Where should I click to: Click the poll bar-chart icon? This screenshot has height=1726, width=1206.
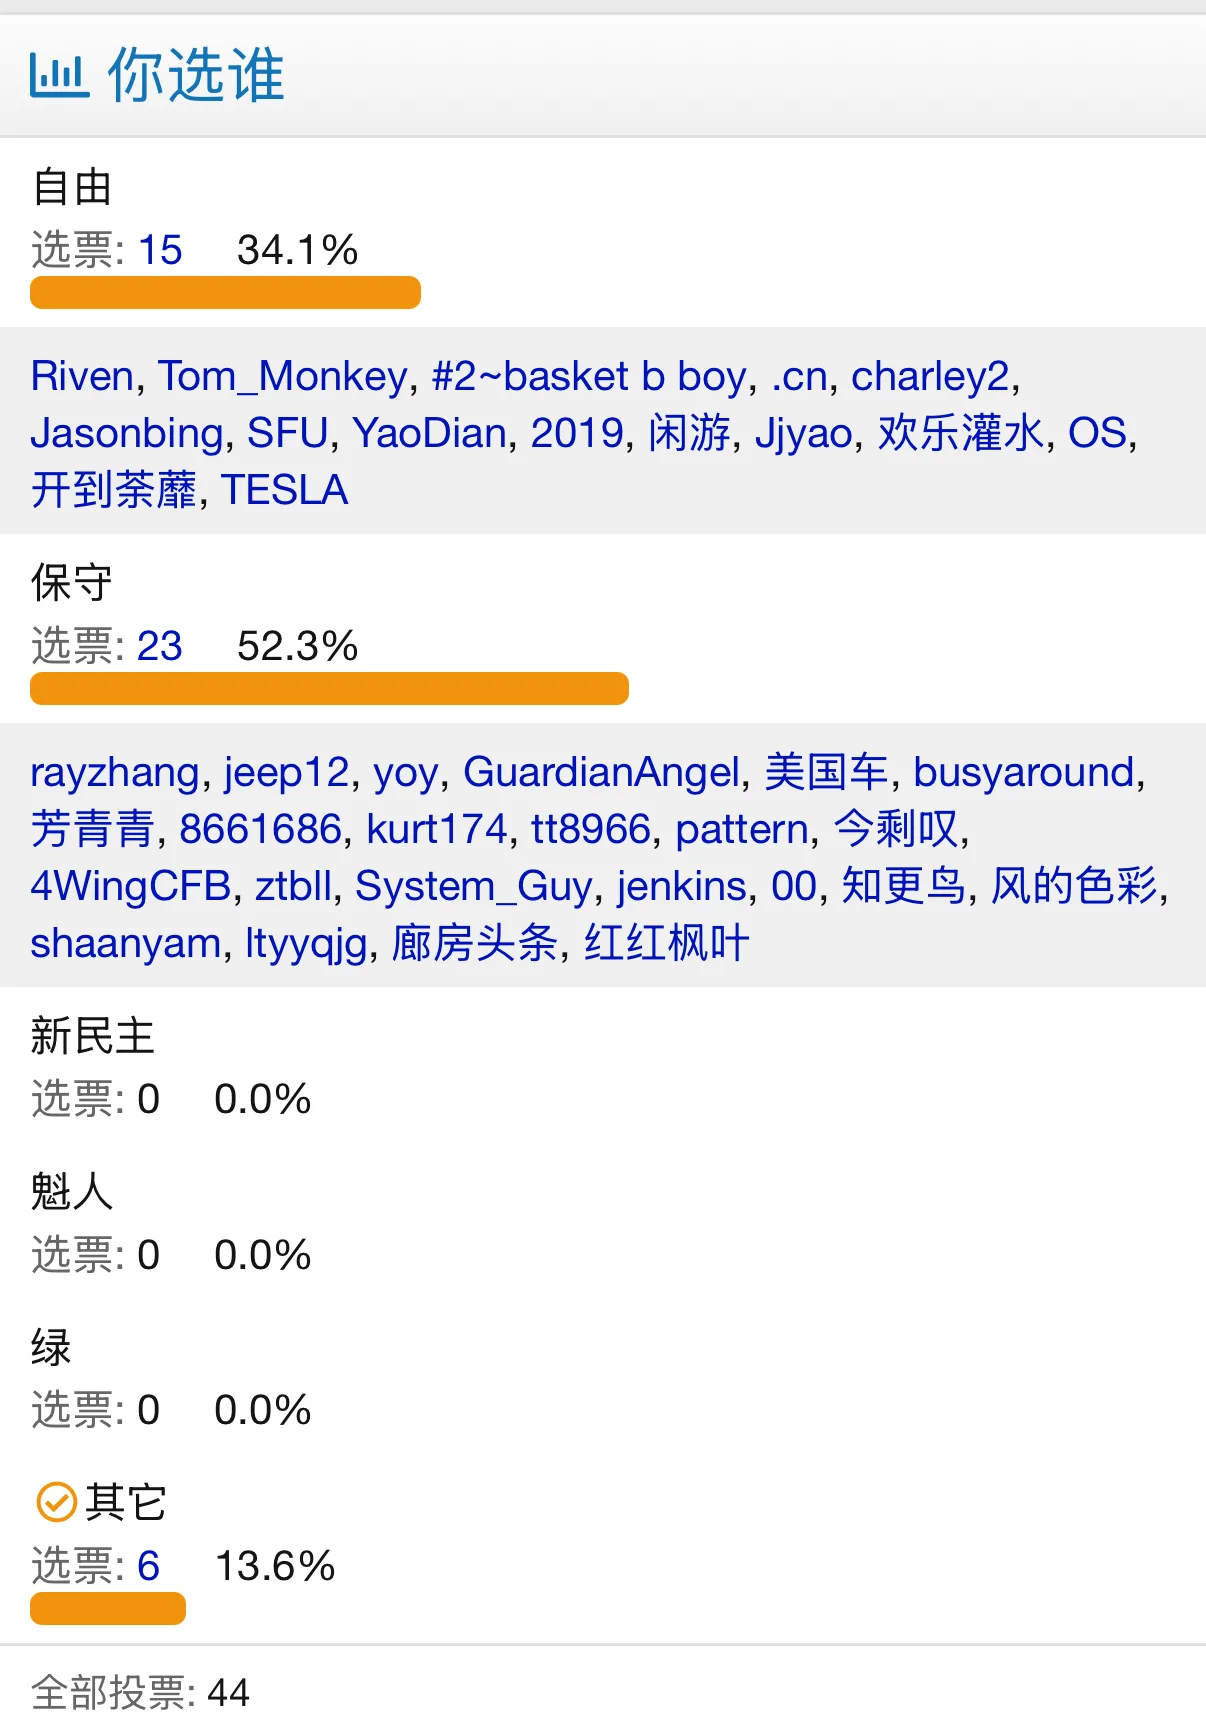click(59, 76)
